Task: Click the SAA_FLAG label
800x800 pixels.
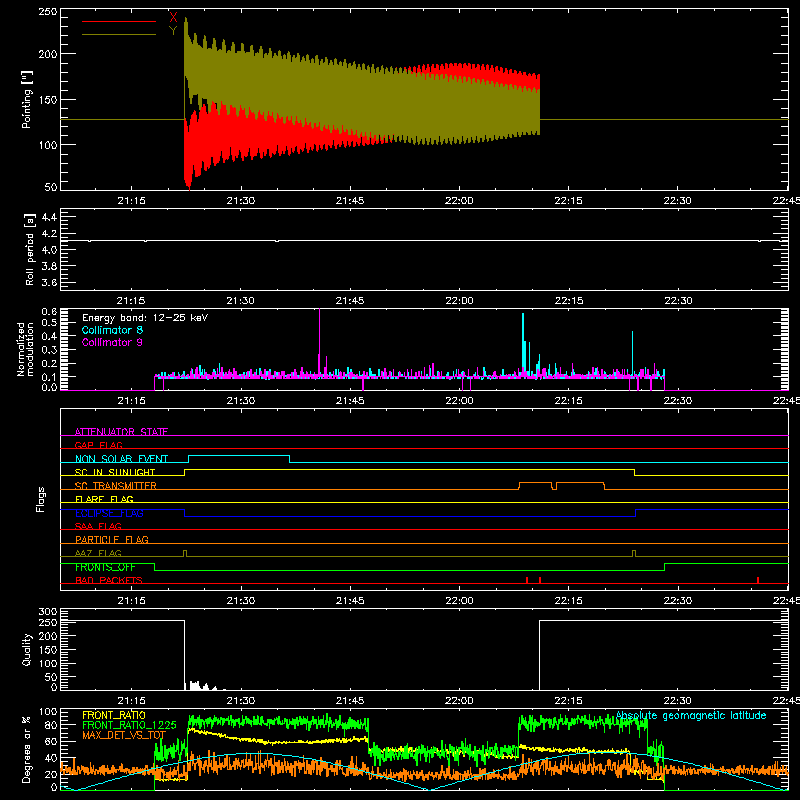Action: pyautogui.click(x=98, y=526)
